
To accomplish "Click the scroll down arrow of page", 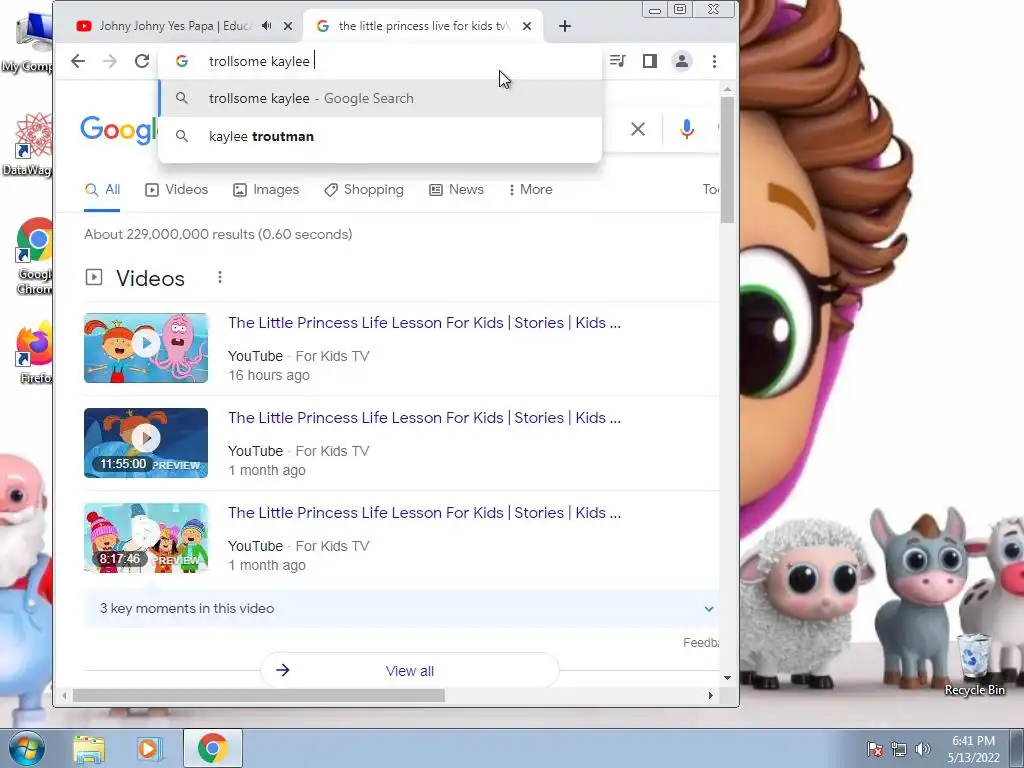I will coord(728,678).
